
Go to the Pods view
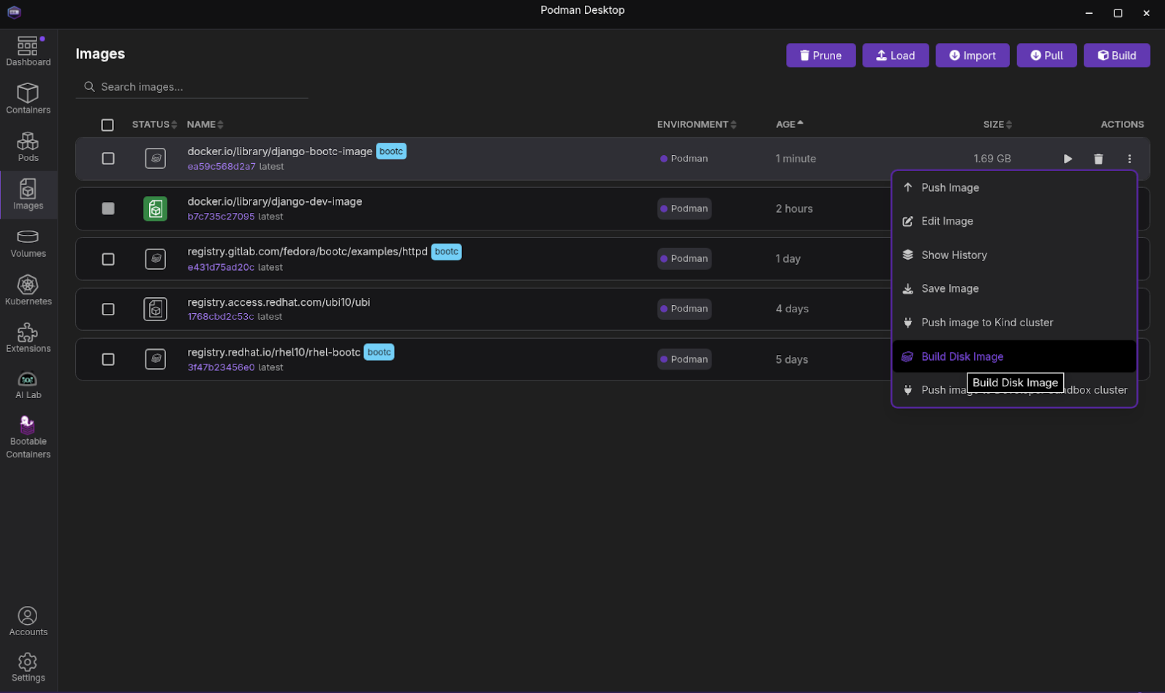(x=28, y=146)
